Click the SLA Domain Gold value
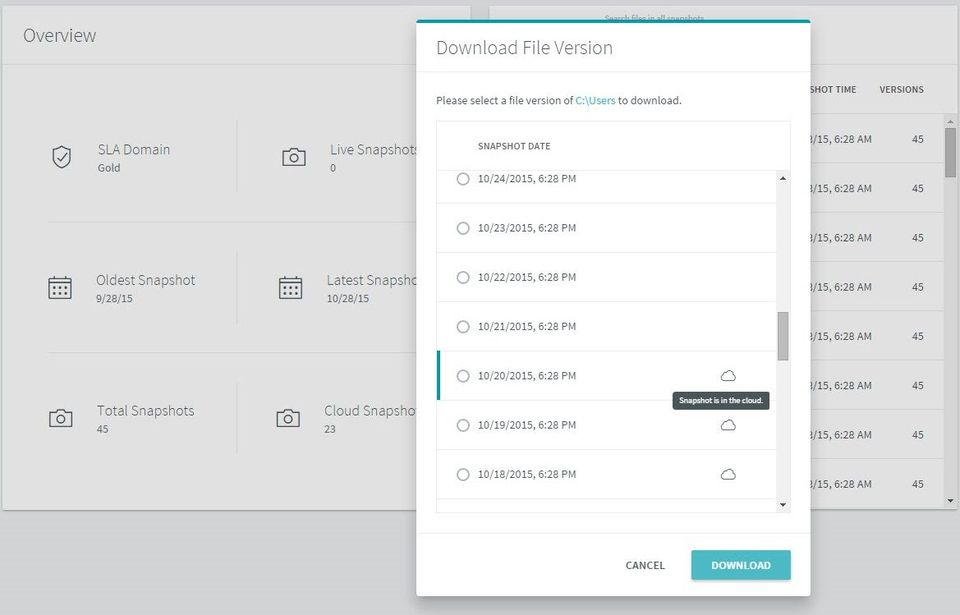Screen dimensions: 960x615 pos(109,168)
